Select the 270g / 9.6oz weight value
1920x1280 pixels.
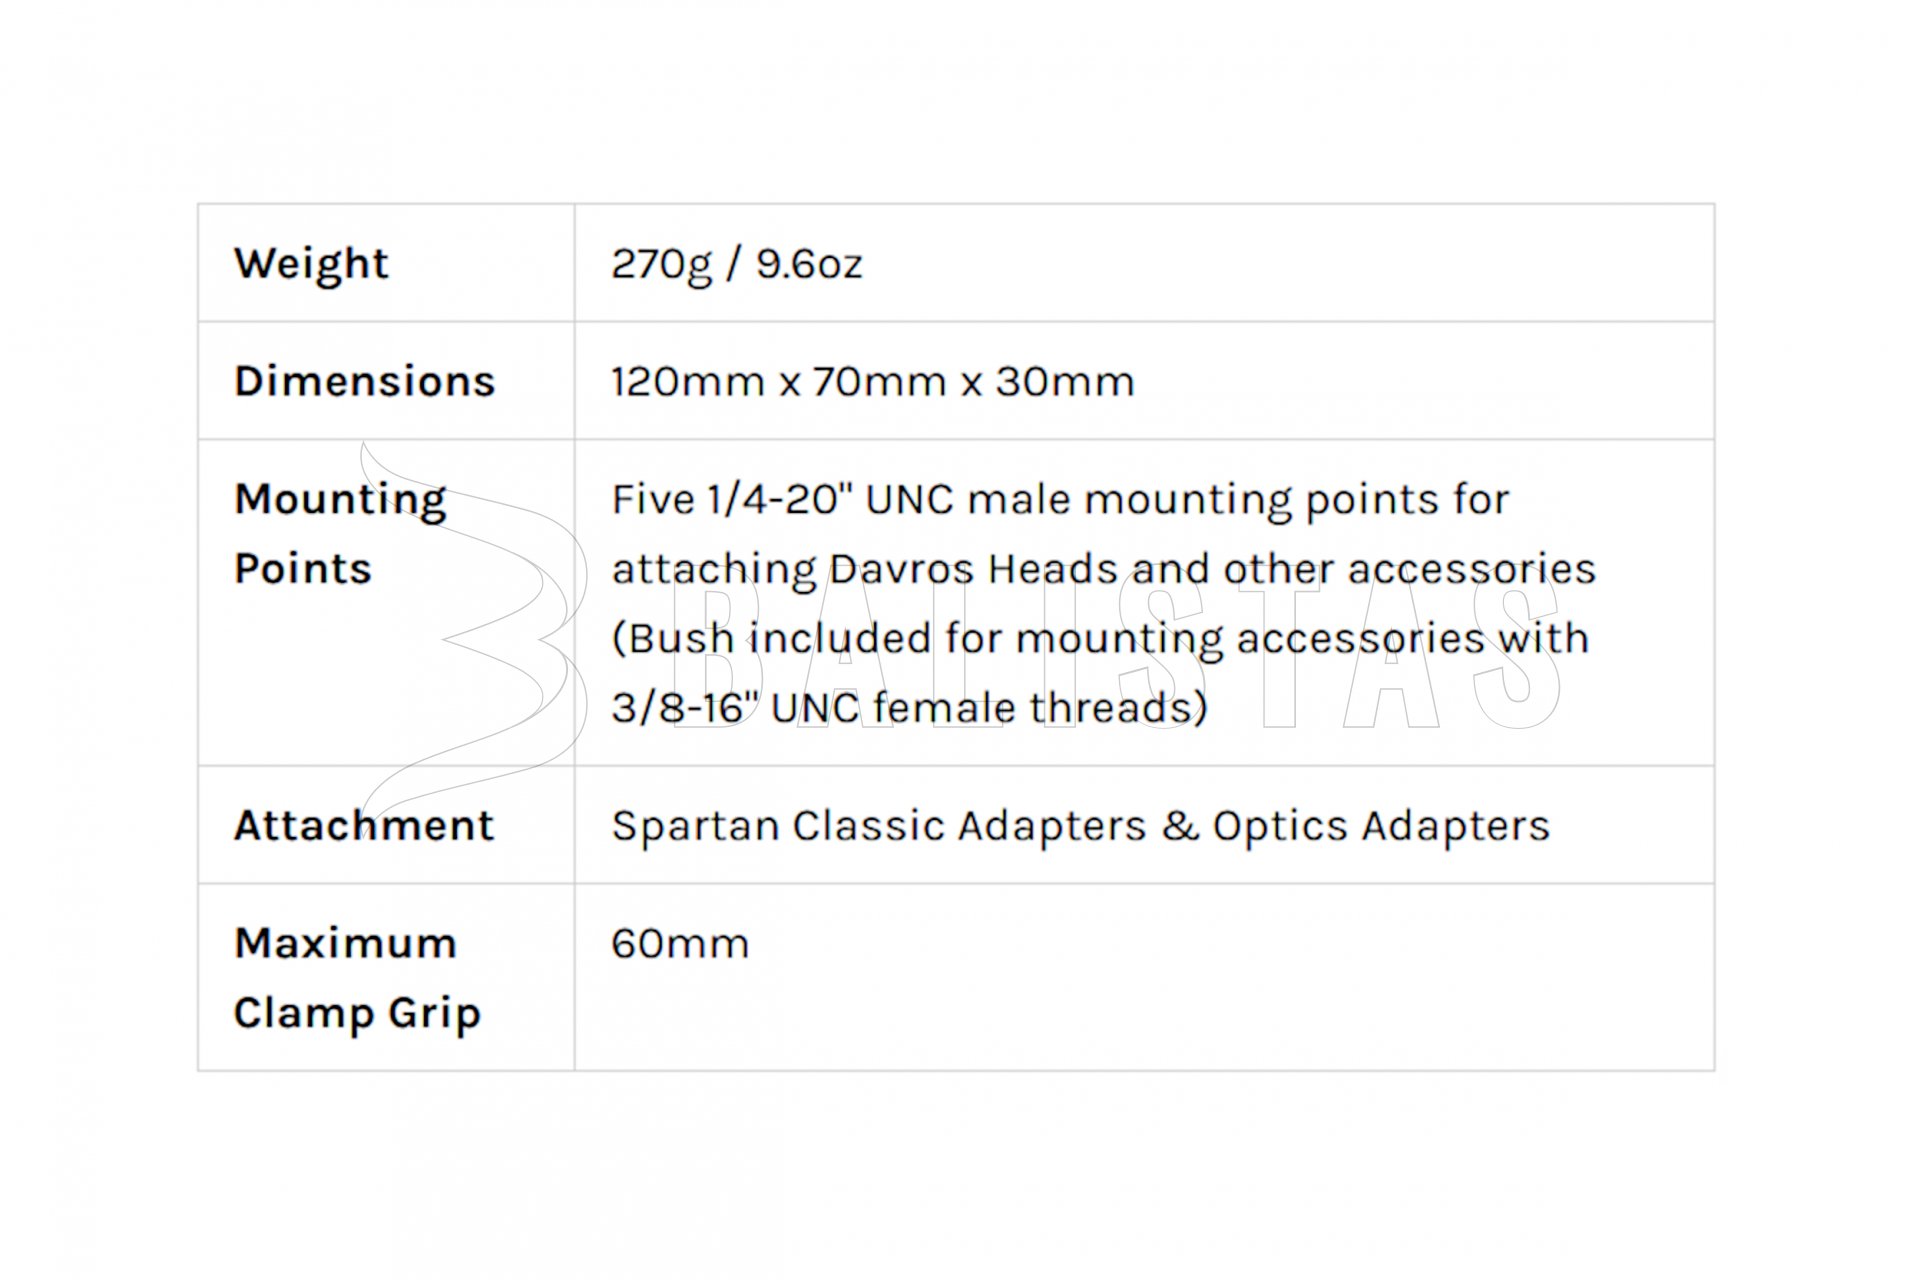pyautogui.click(x=737, y=264)
